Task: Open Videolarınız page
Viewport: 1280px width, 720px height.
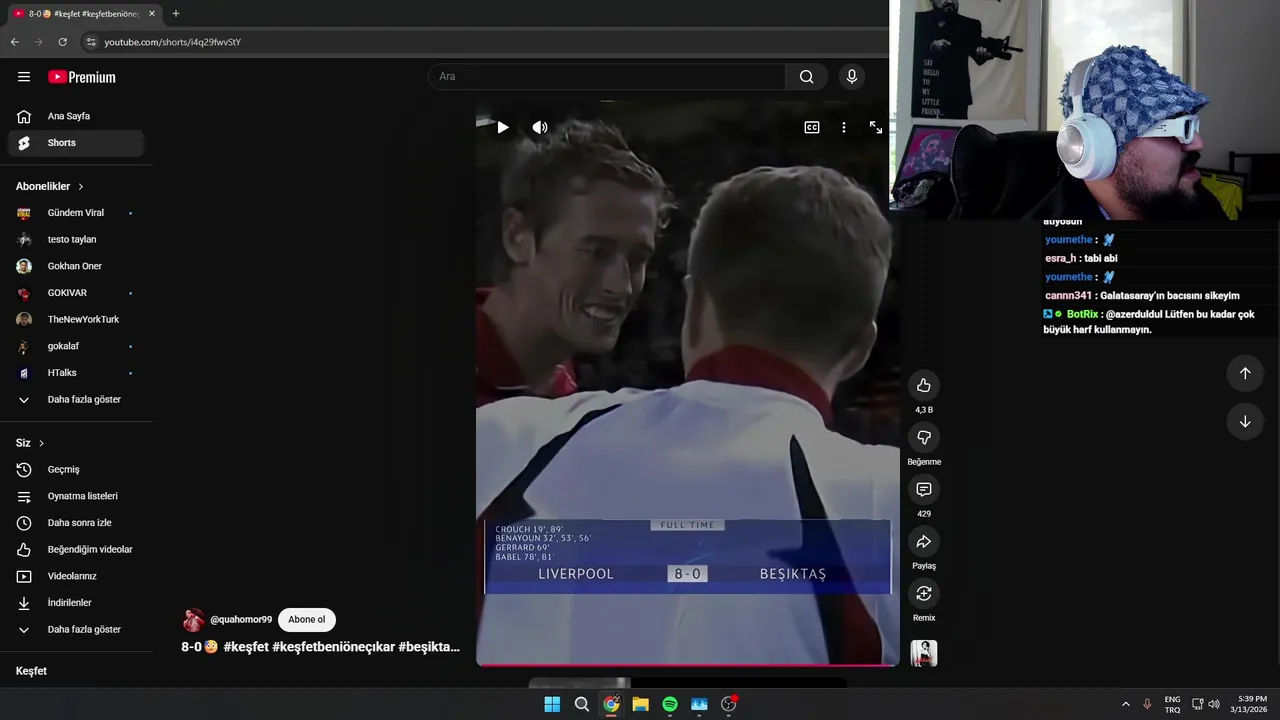Action: pyautogui.click(x=76, y=576)
